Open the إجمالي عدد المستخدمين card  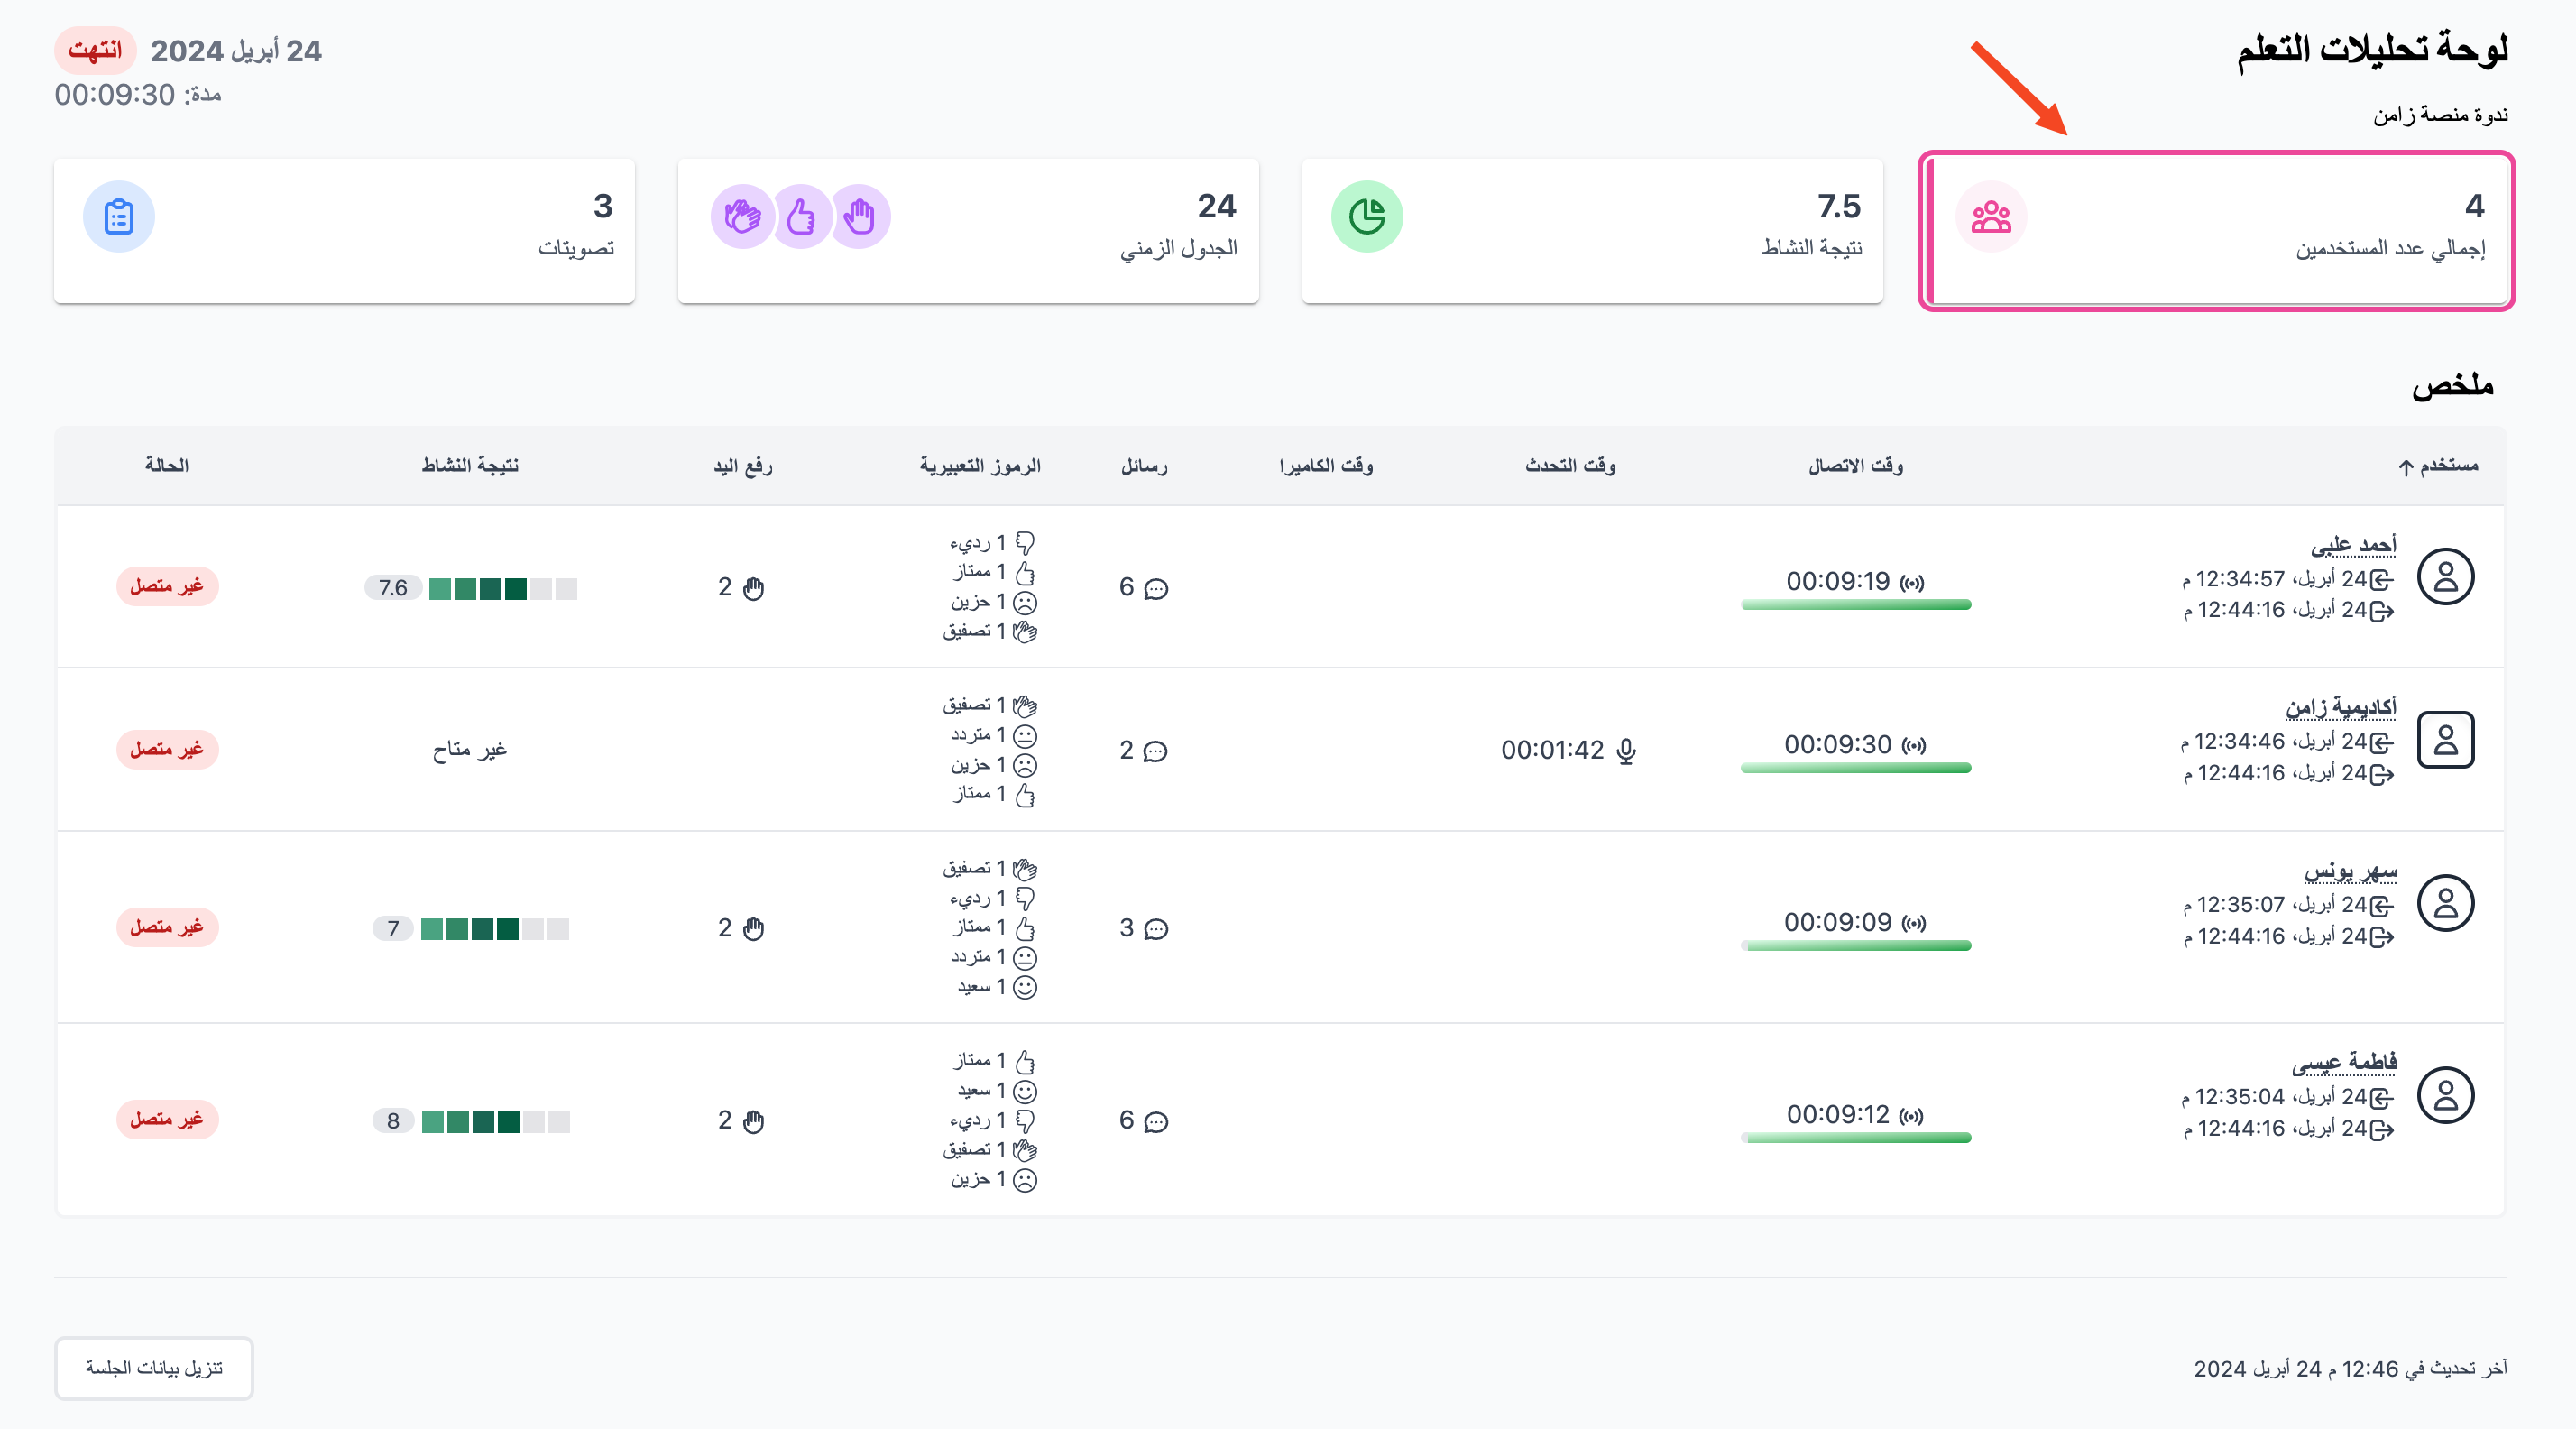tap(2216, 231)
